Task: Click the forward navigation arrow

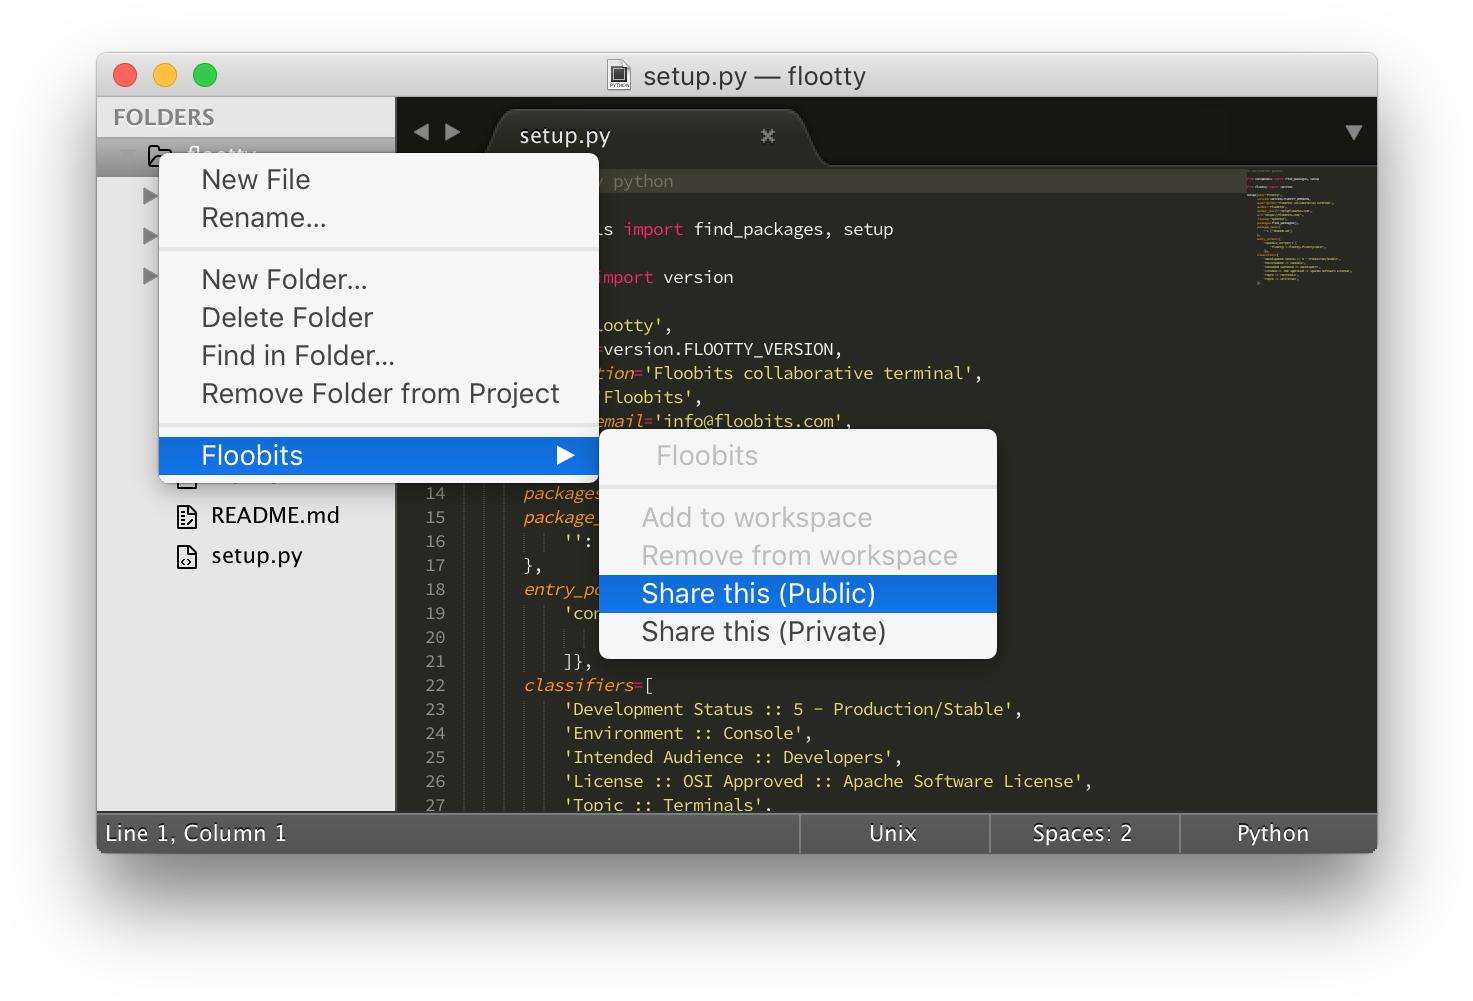Action: pyautogui.click(x=453, y=131)
